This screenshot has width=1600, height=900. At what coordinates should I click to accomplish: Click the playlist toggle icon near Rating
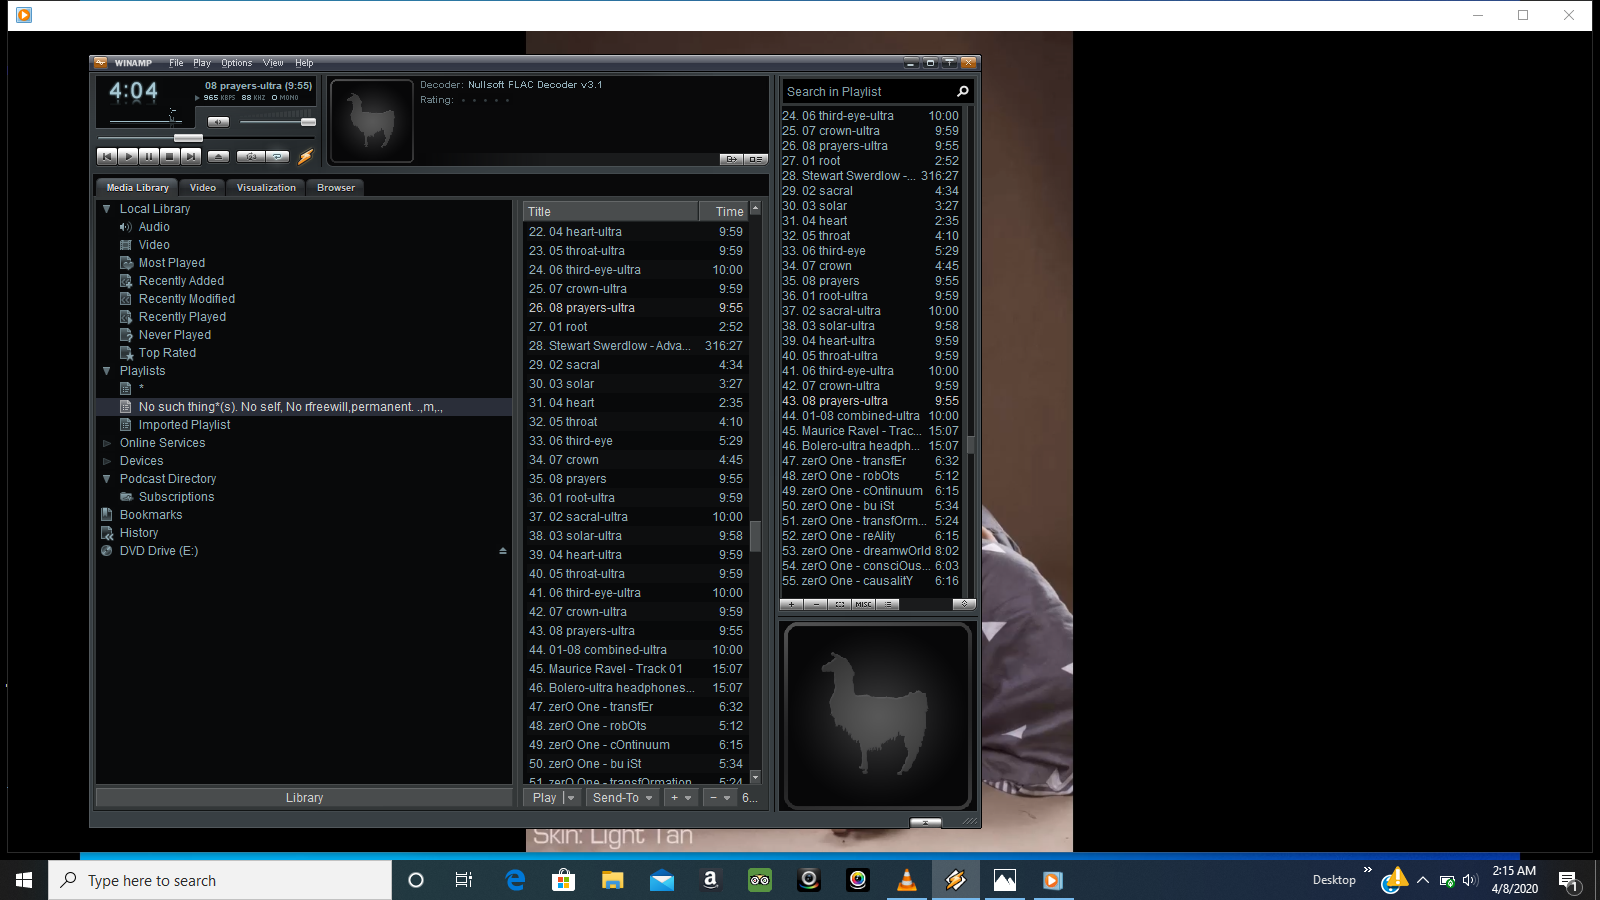coord(756,159)
